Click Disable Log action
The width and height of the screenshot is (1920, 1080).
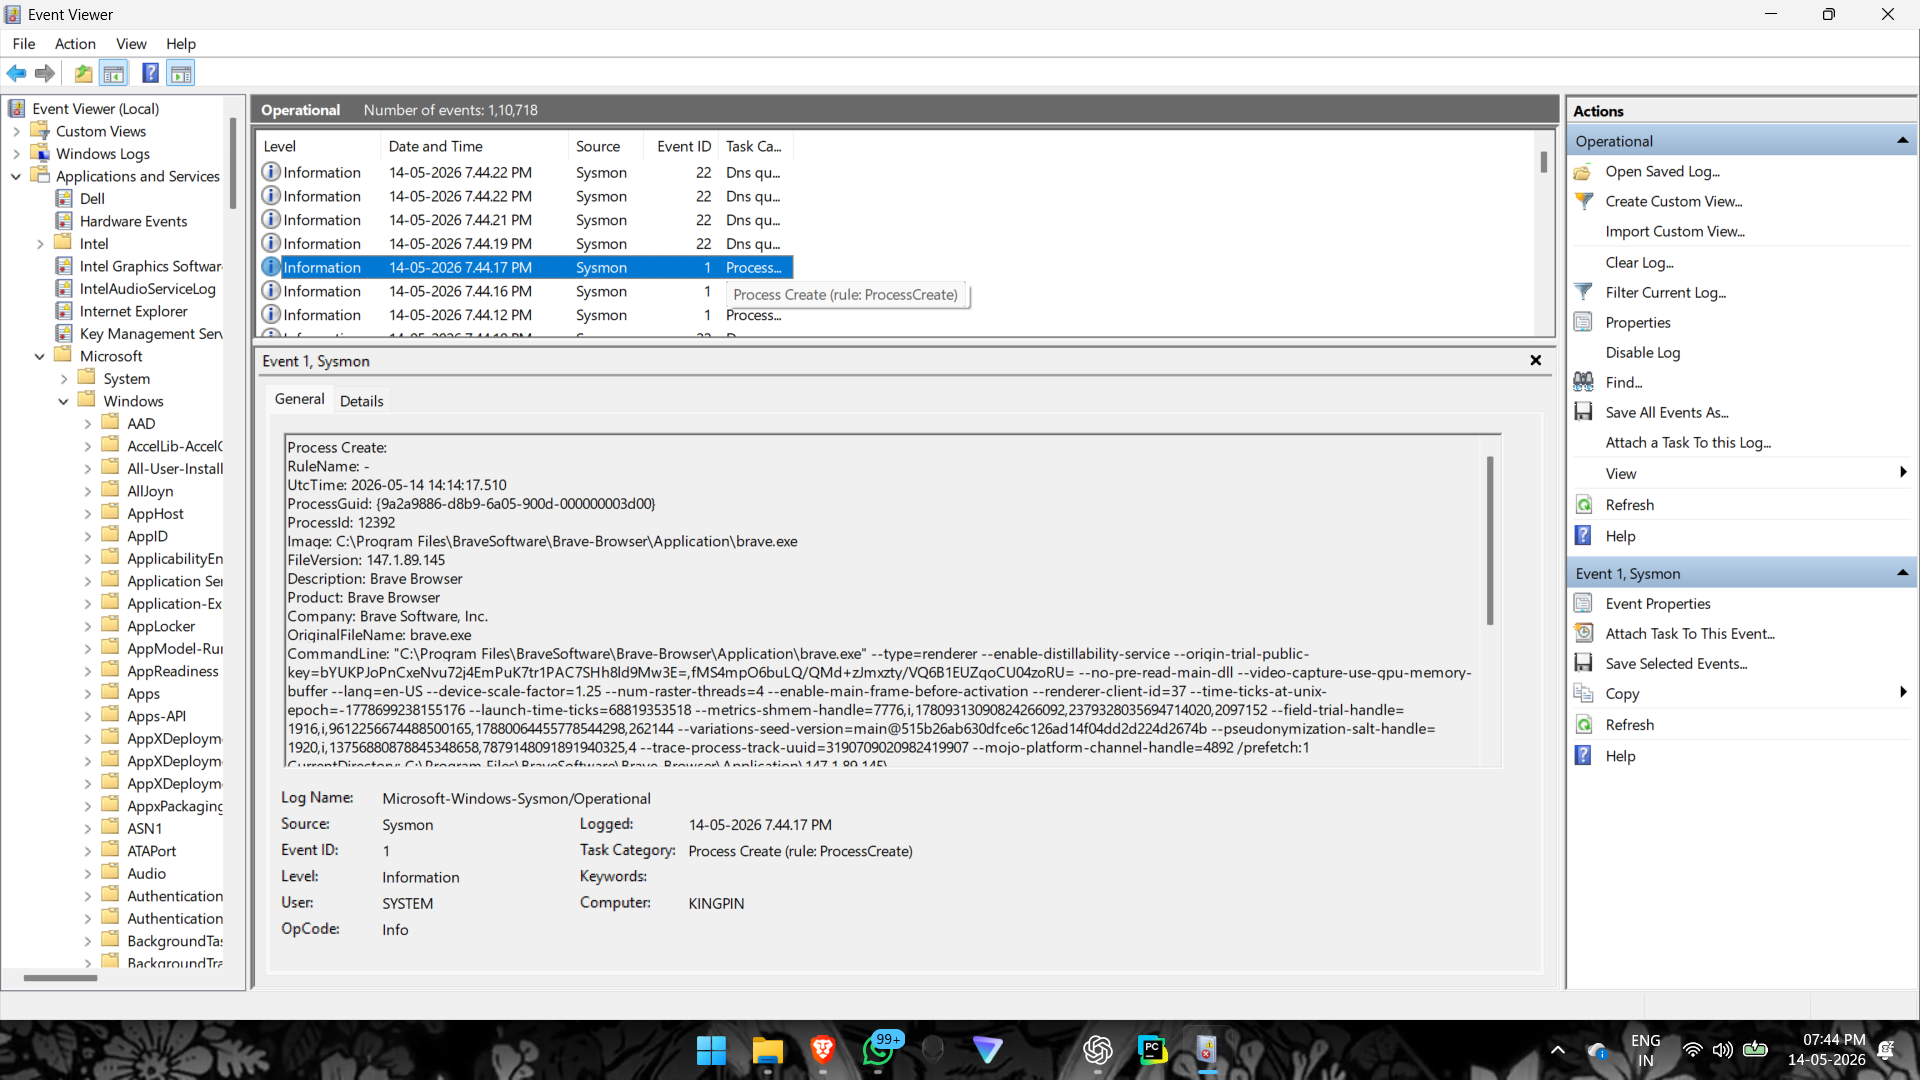(1642, 352)
